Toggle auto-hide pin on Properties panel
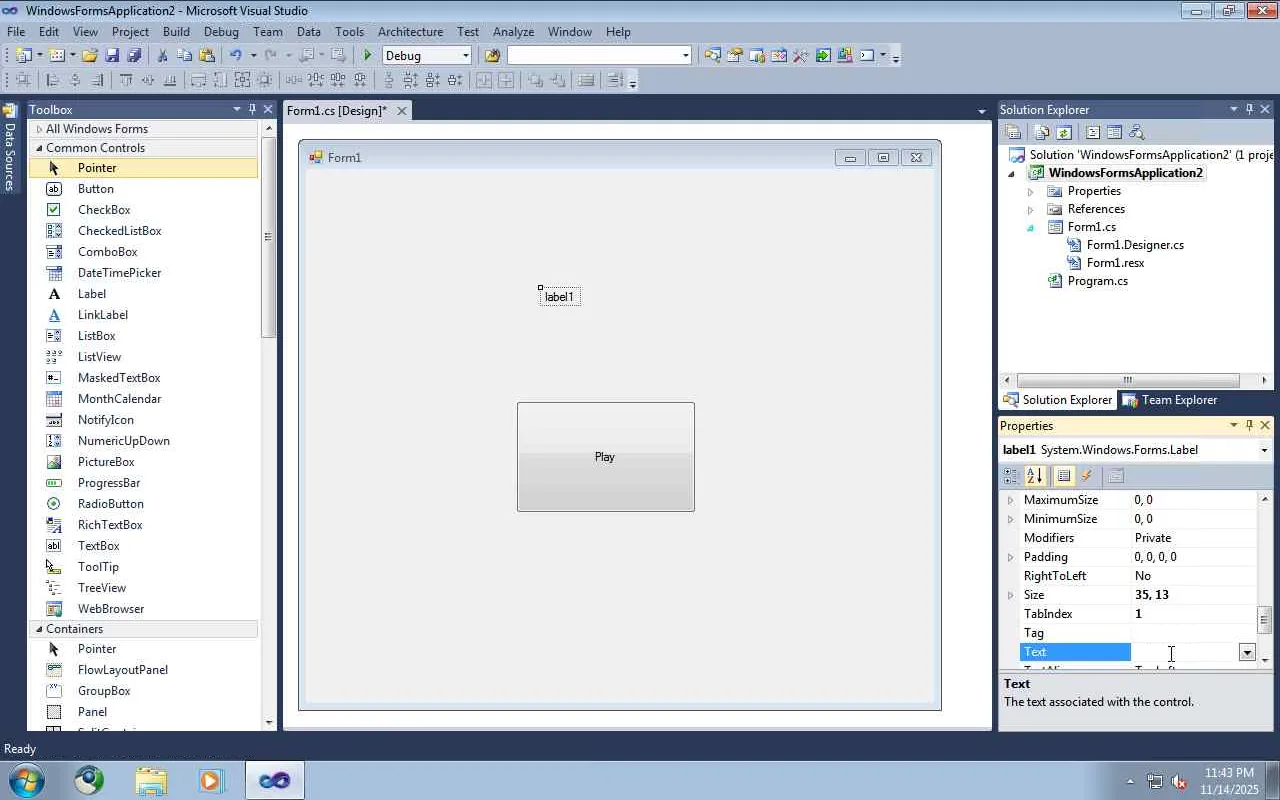1280x800 pixels. [1249, 425]
